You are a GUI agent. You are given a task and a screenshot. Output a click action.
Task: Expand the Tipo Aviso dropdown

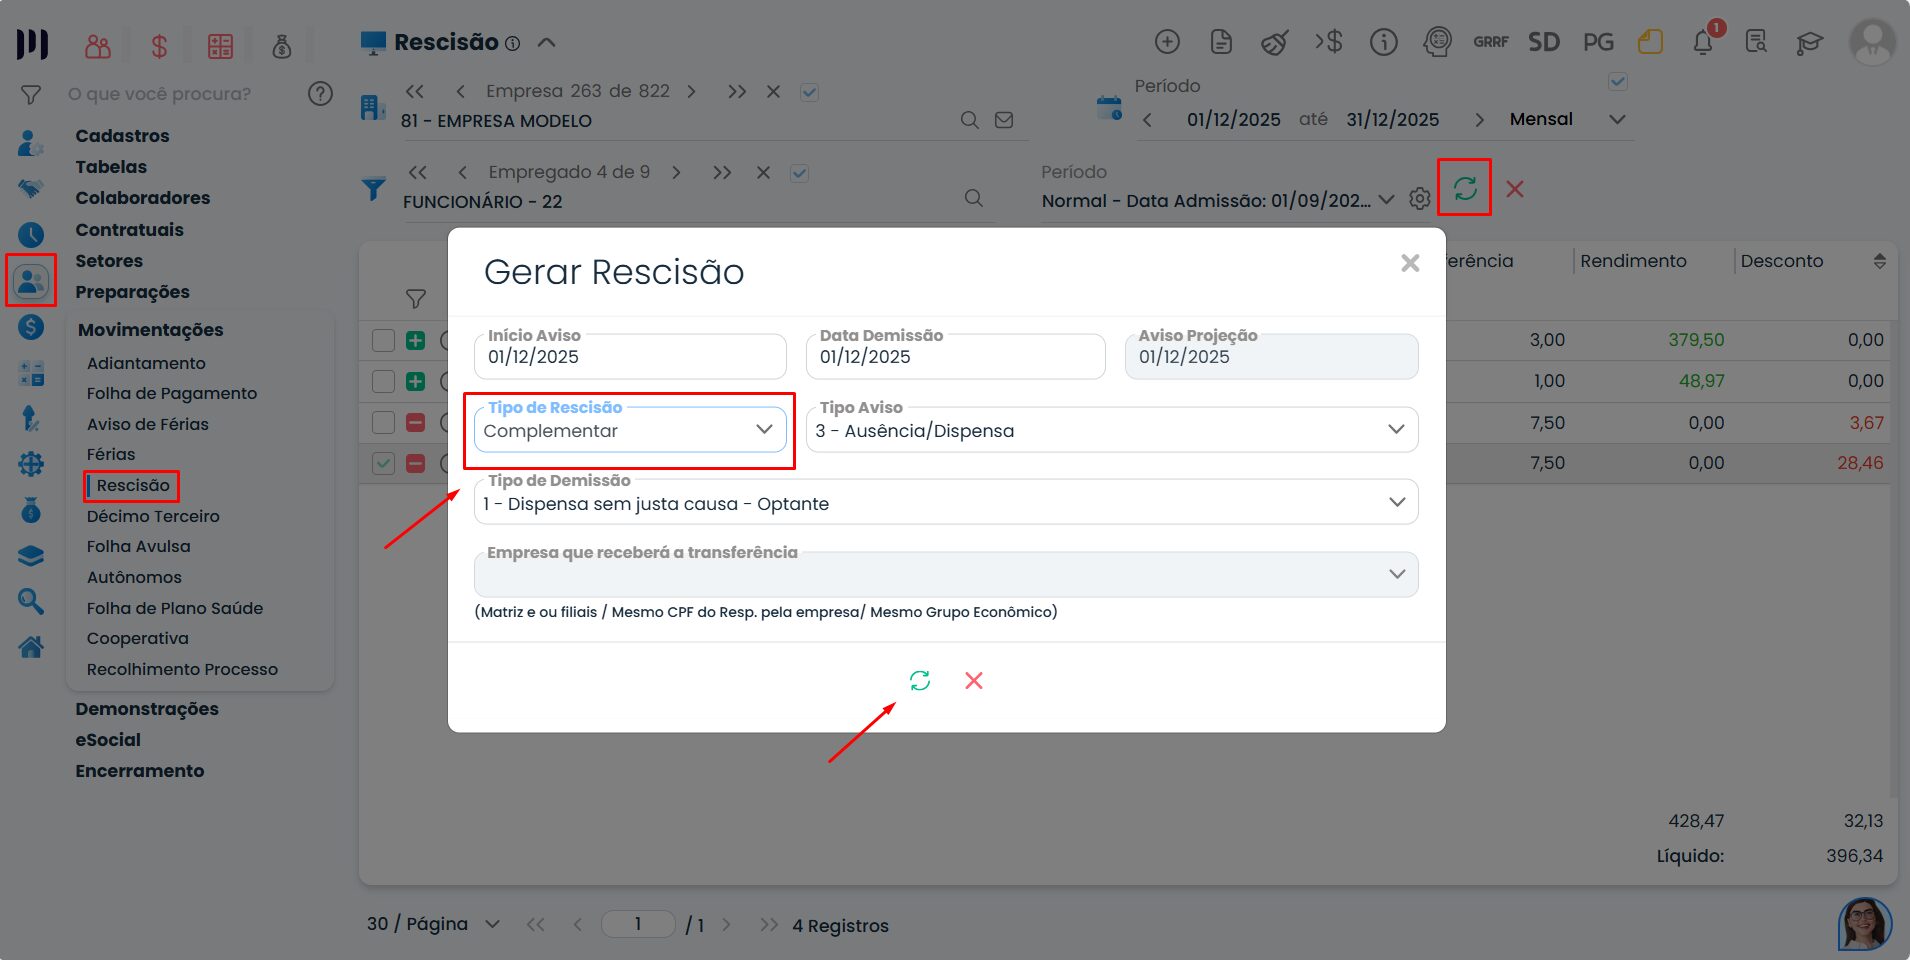(x=1111, y=430)
